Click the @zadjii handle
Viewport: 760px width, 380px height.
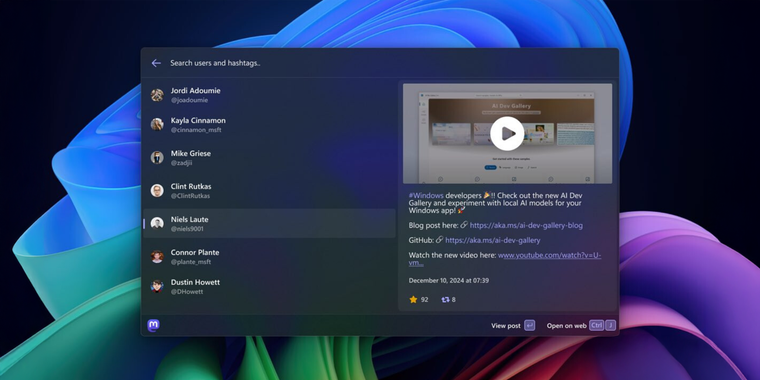coord(181,163)
